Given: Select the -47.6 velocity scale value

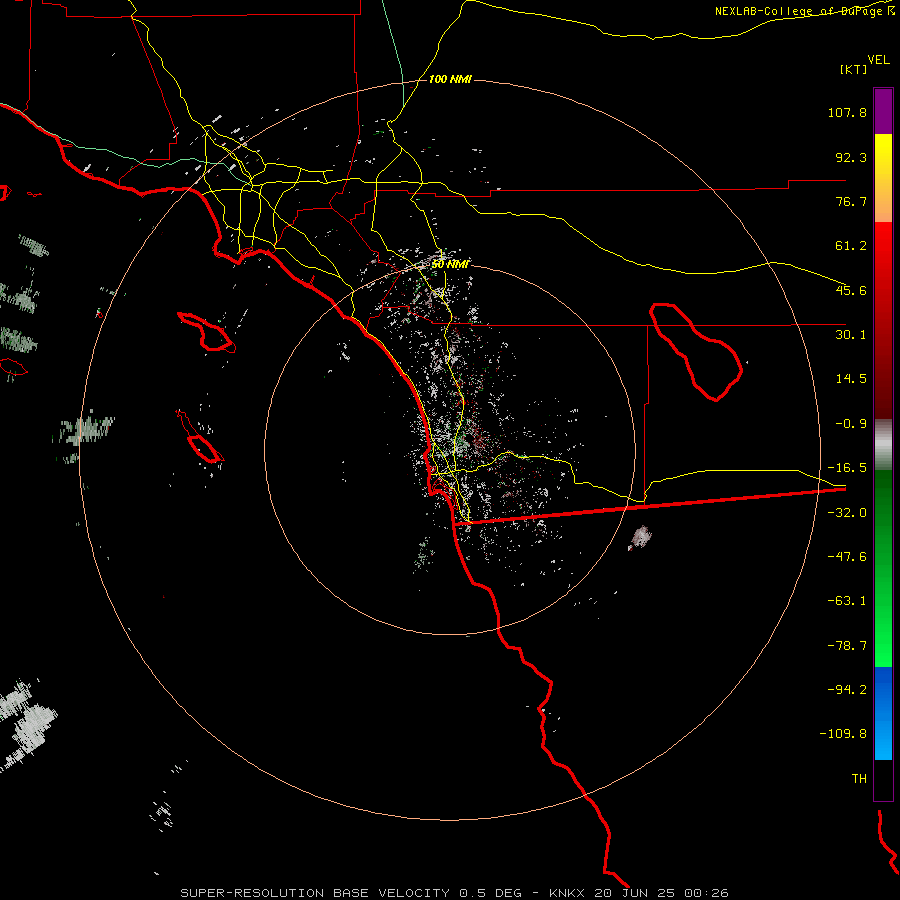Looking at the screenshot, I should [x=847, y=557].
